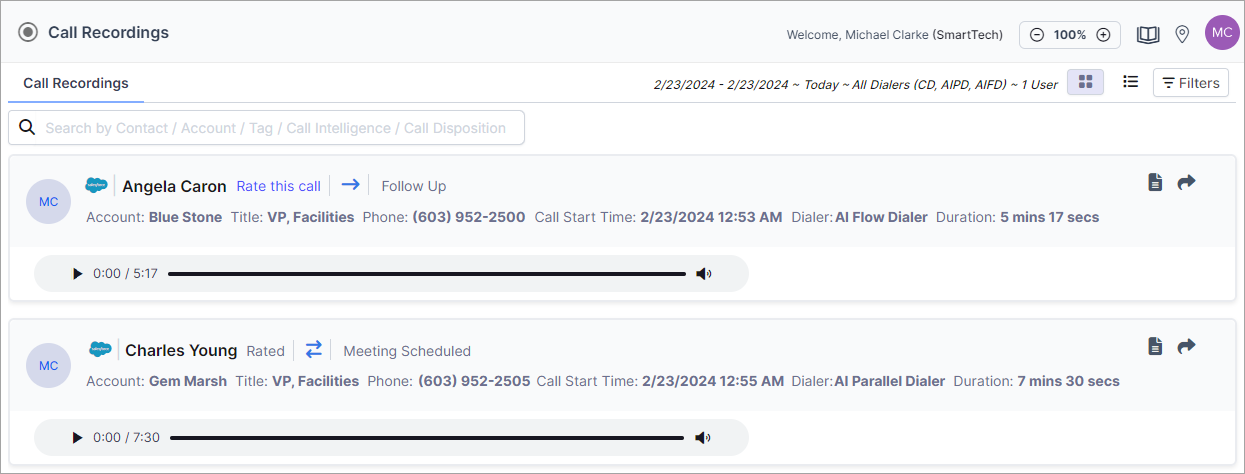Open transcript document icon for Angela Caron
1245x474 pixels.
1155,182
